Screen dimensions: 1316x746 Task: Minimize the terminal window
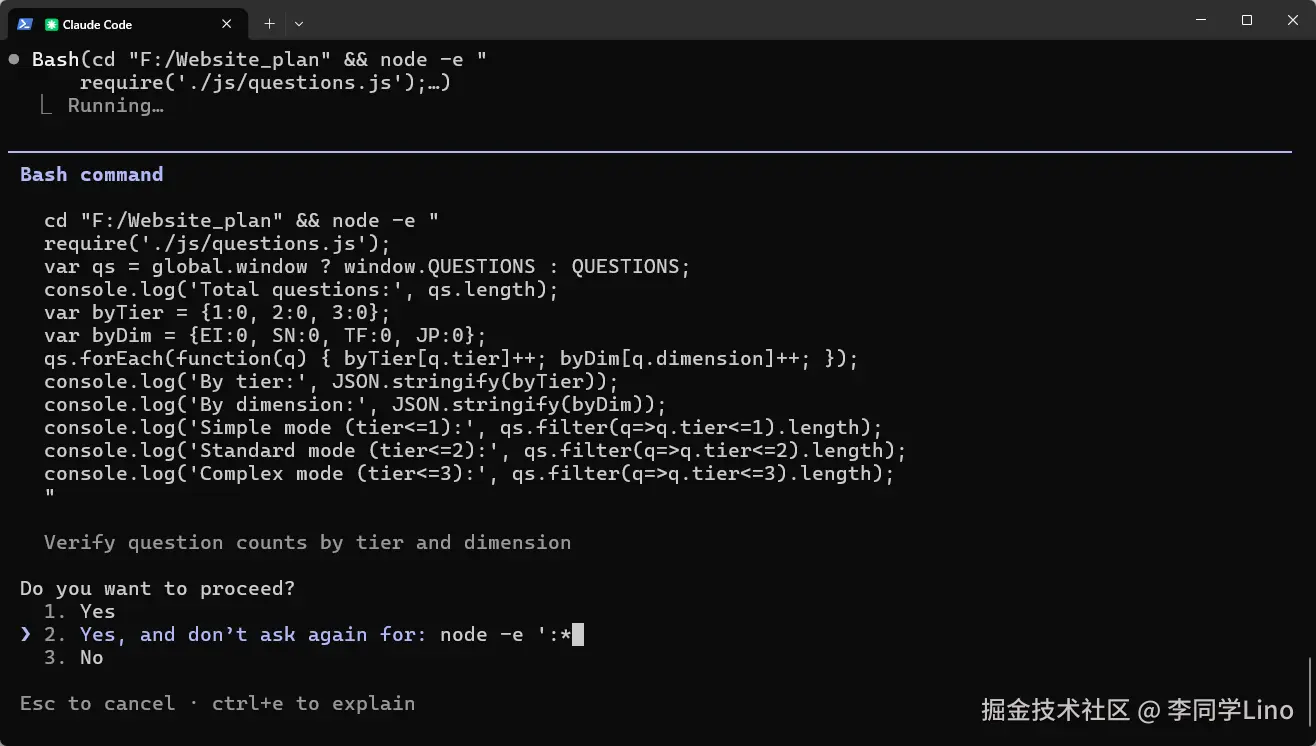[1200, 20]
